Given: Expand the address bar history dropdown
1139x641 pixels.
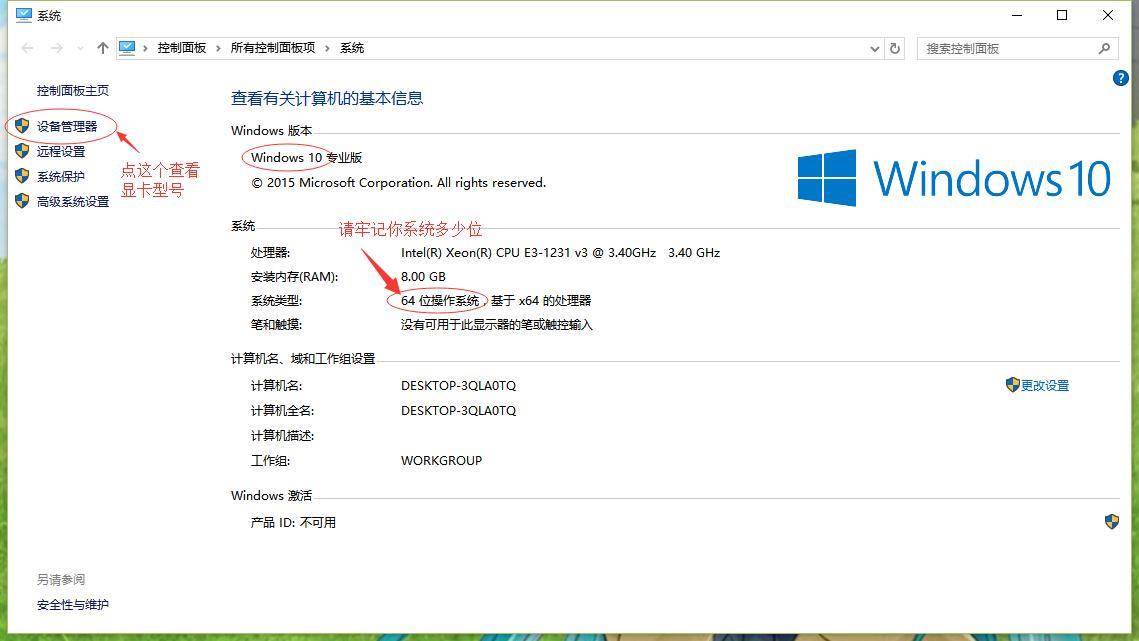Looking at the screenshot, I should tap(875, 48).
